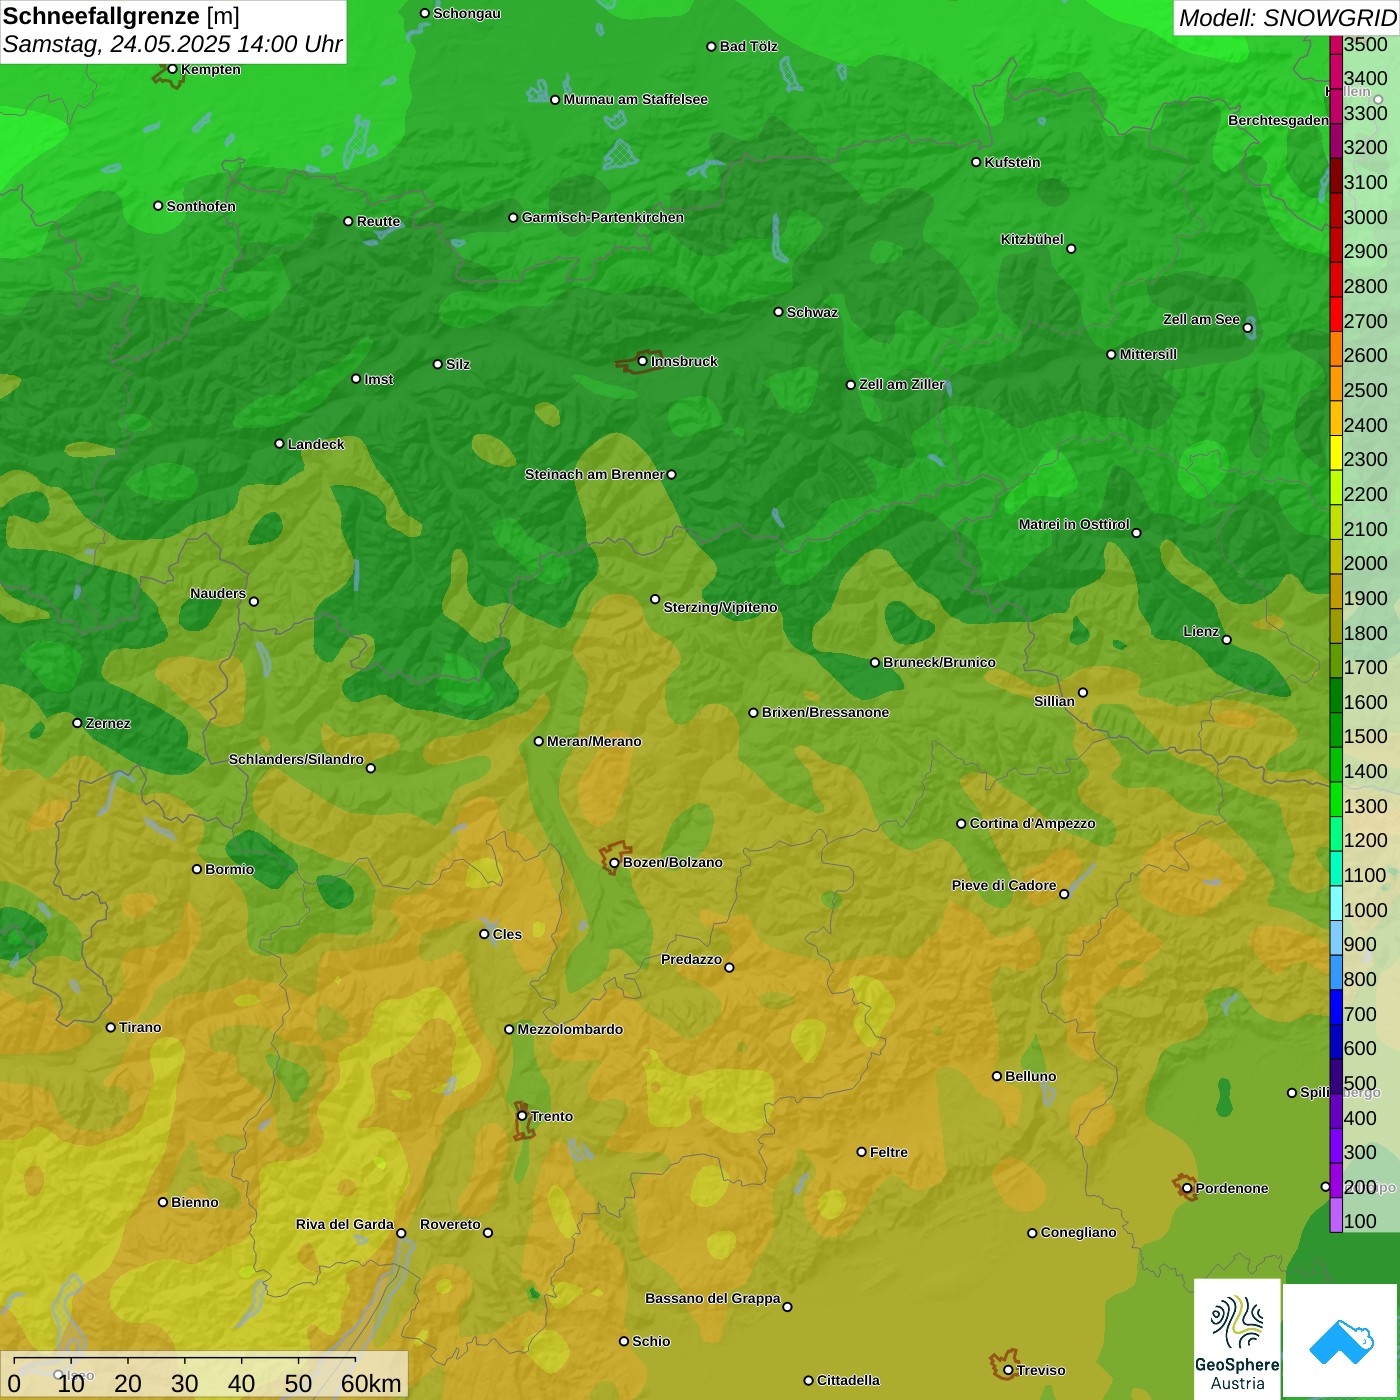1400x1400 pixels.
Task: Click the Zell am Ziller label
Action: [x=902, y=384]
